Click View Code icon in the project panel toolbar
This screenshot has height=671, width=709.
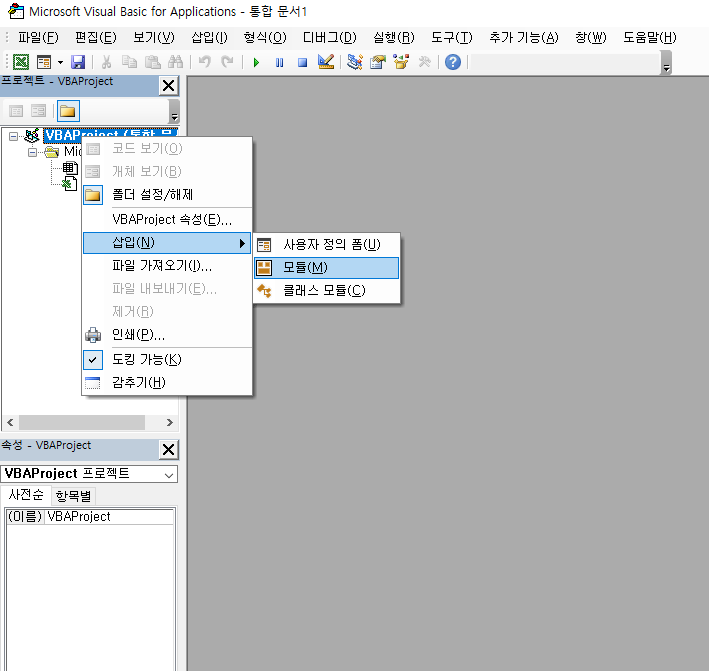[x=16, y=111]
